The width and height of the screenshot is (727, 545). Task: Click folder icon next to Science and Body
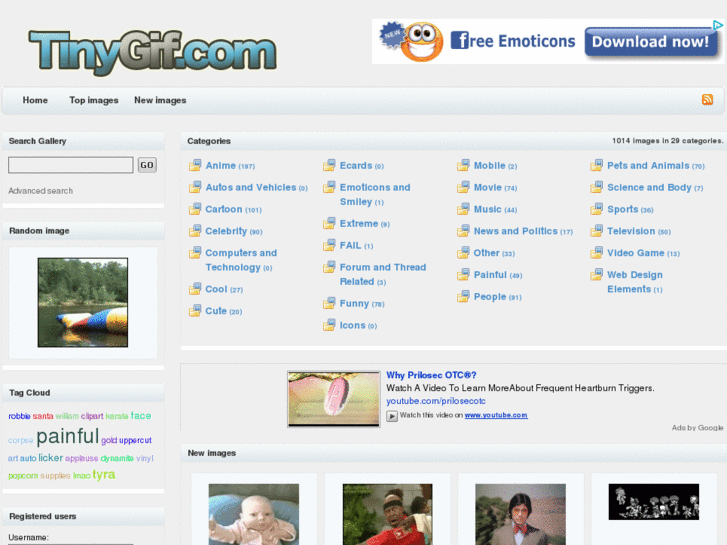pyautogui.click(x=597, y=187)
